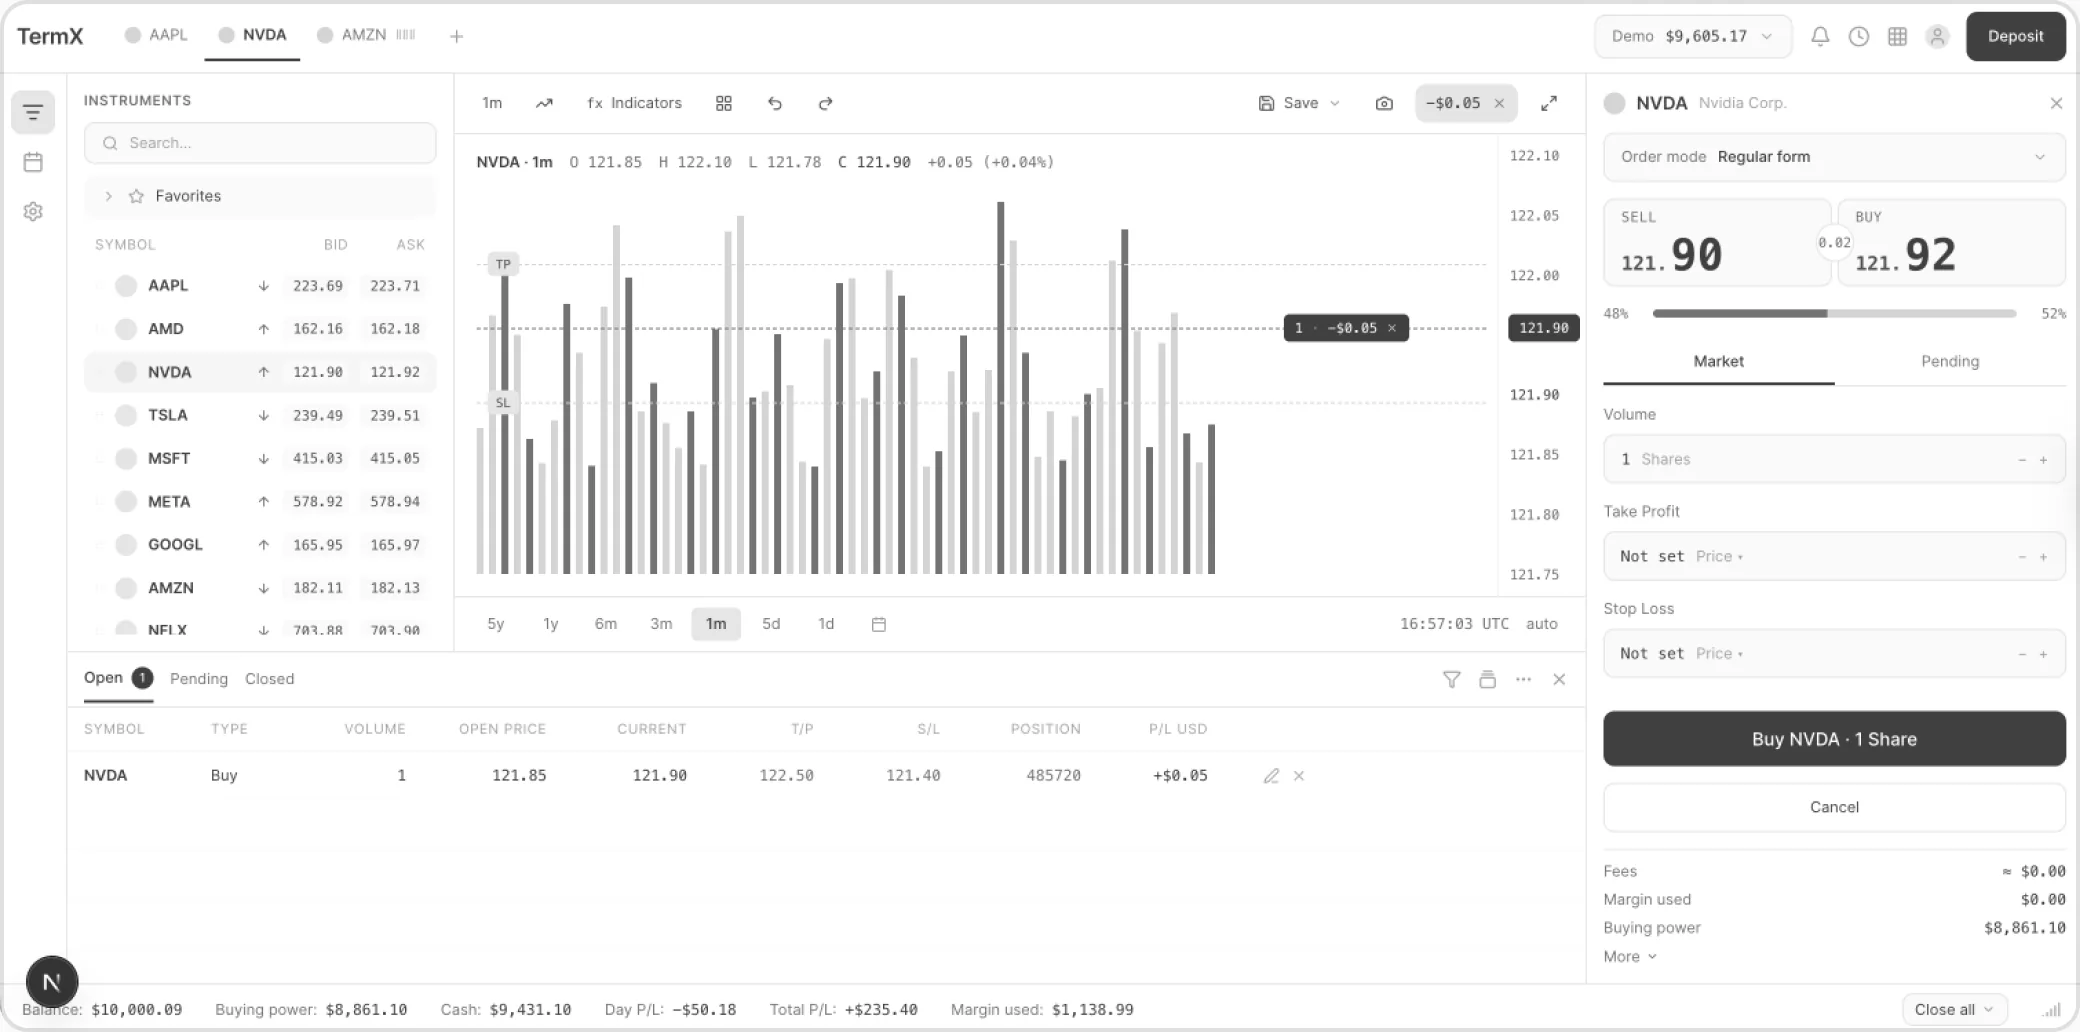Open the settings gear sidebar icon
Viewport: 2080px width, 1032px height.
click(33, 212)
